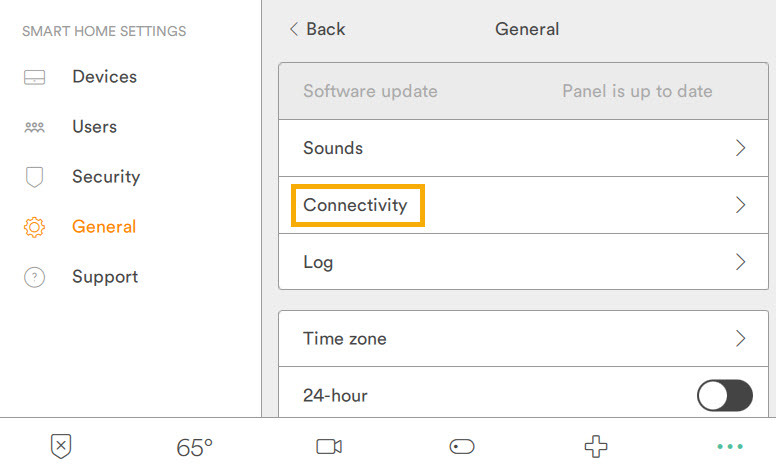Viewport: 776px width, 475px height.
Task: Click the Support question mark icon
Action: point(35,278)
